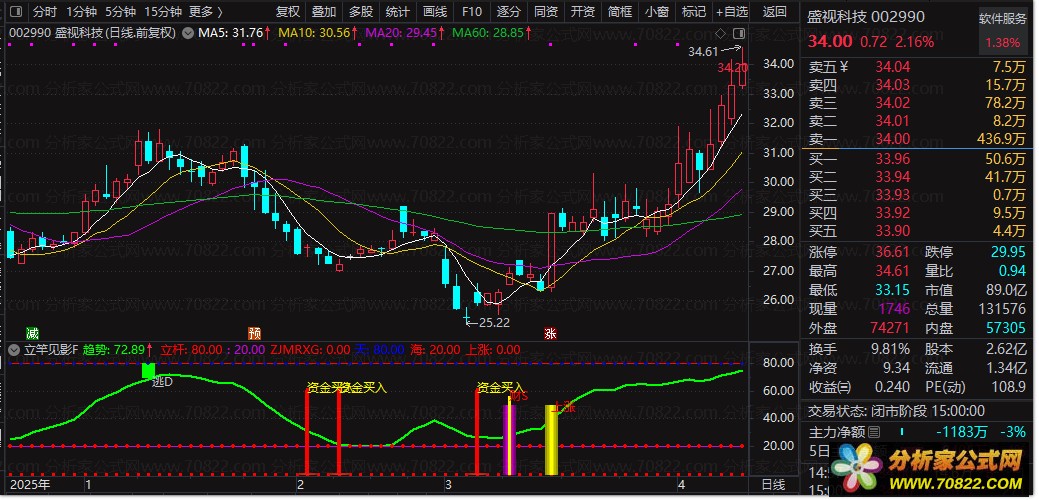The height and width of the screenshot is (500, 1039).
Task: Click the 最高 value 34.61 in panel
Action: coord(893,271)
